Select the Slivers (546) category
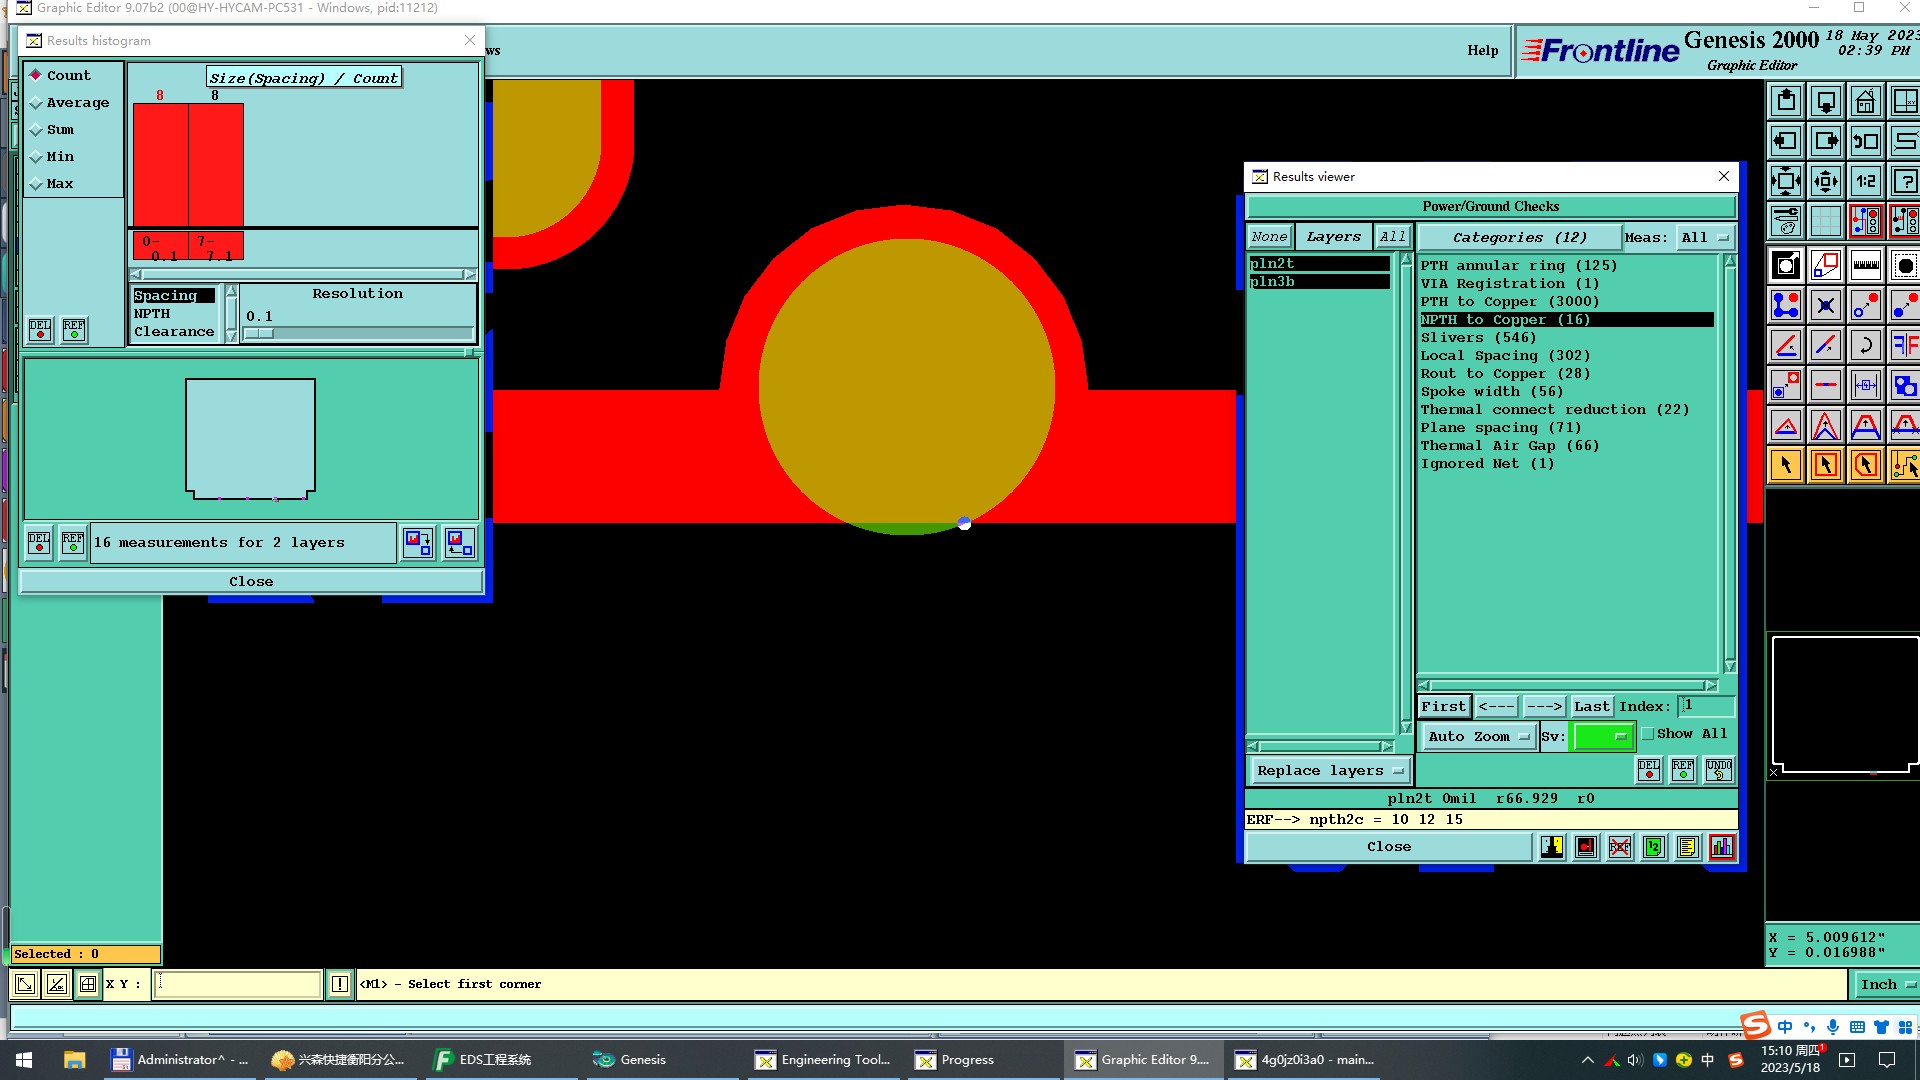The image size is (1920, 1080). pos(1477,338)
